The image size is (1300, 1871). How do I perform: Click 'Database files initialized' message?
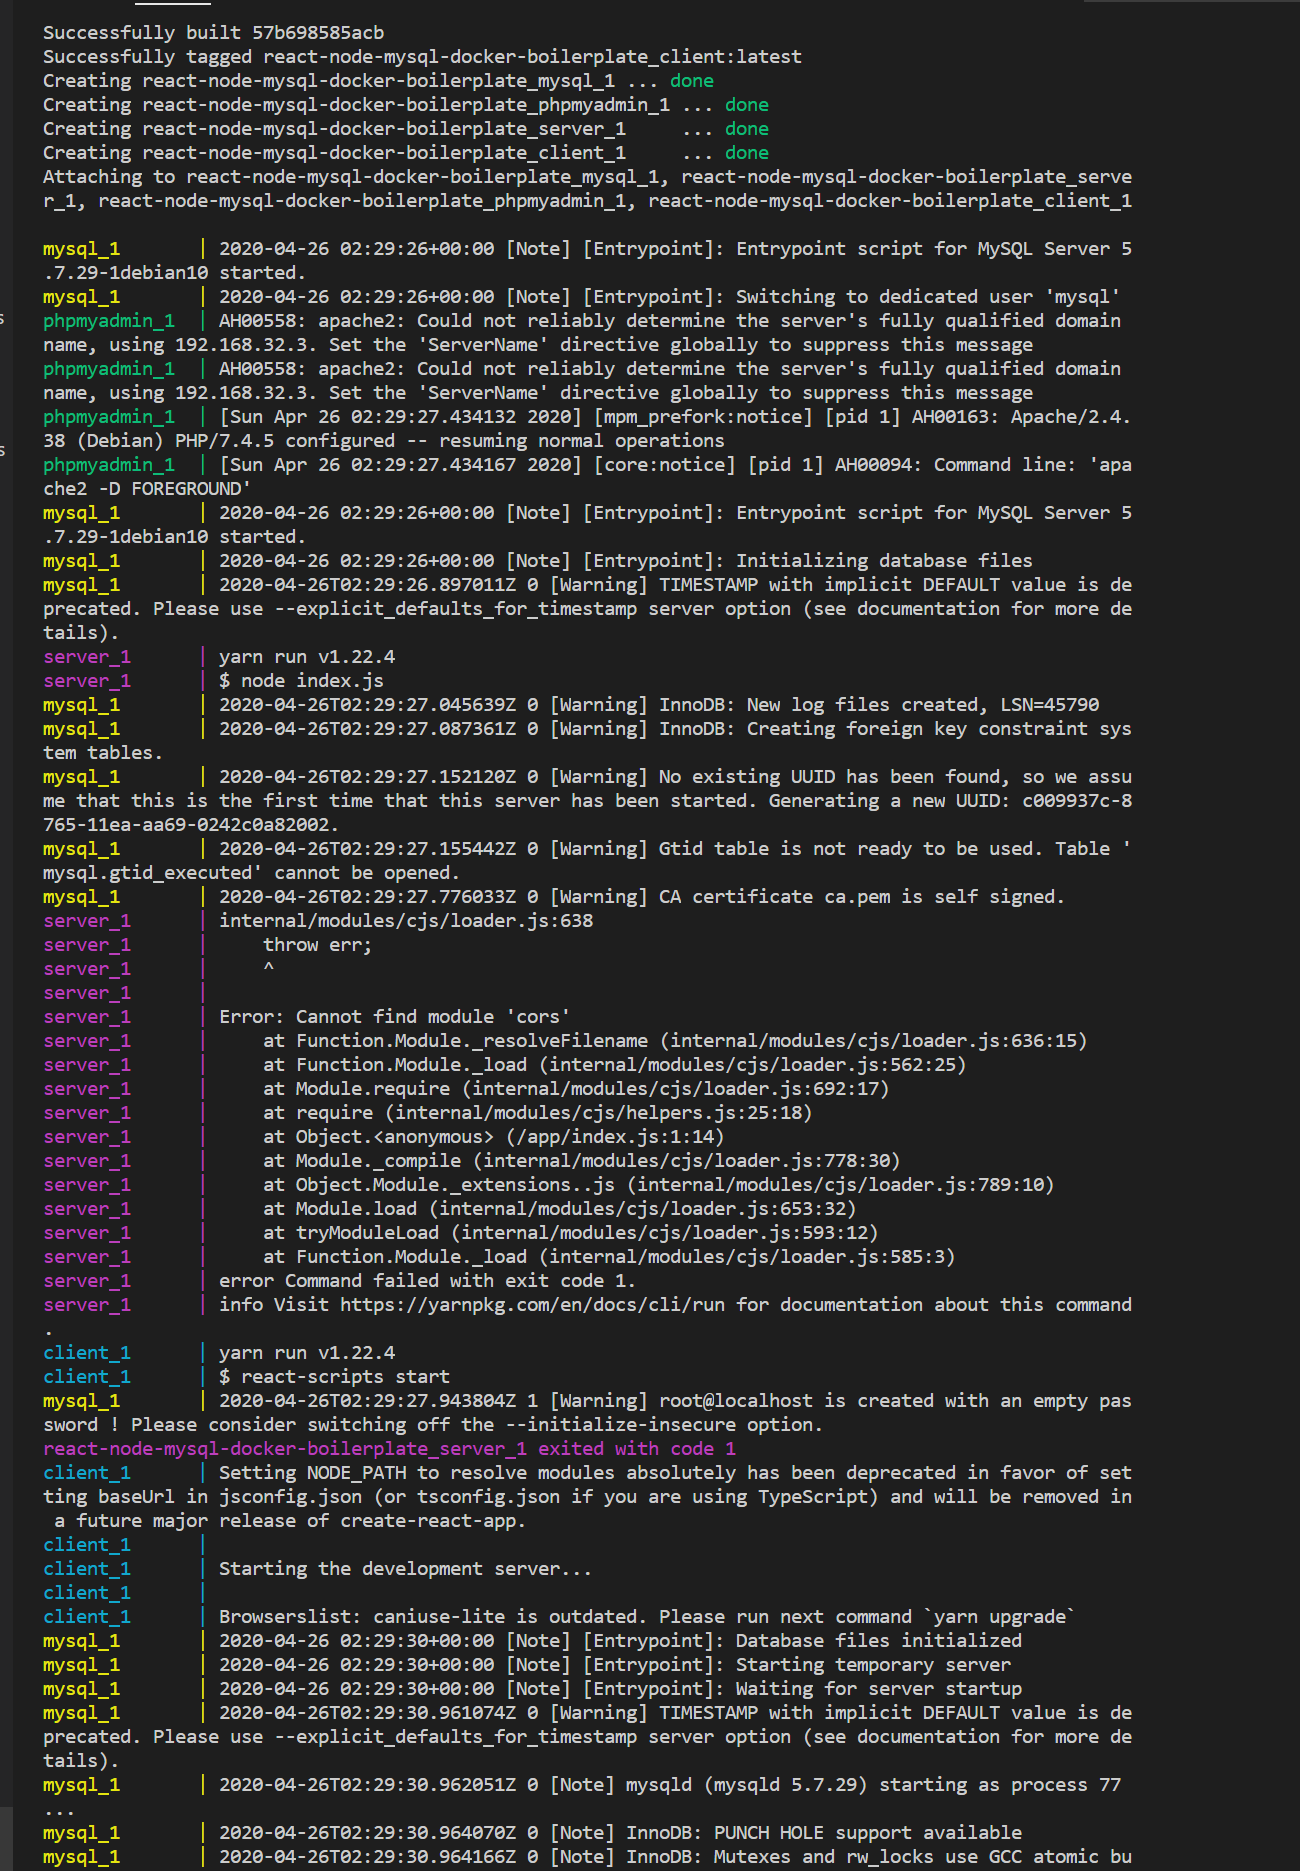[x=879, y=1641]
